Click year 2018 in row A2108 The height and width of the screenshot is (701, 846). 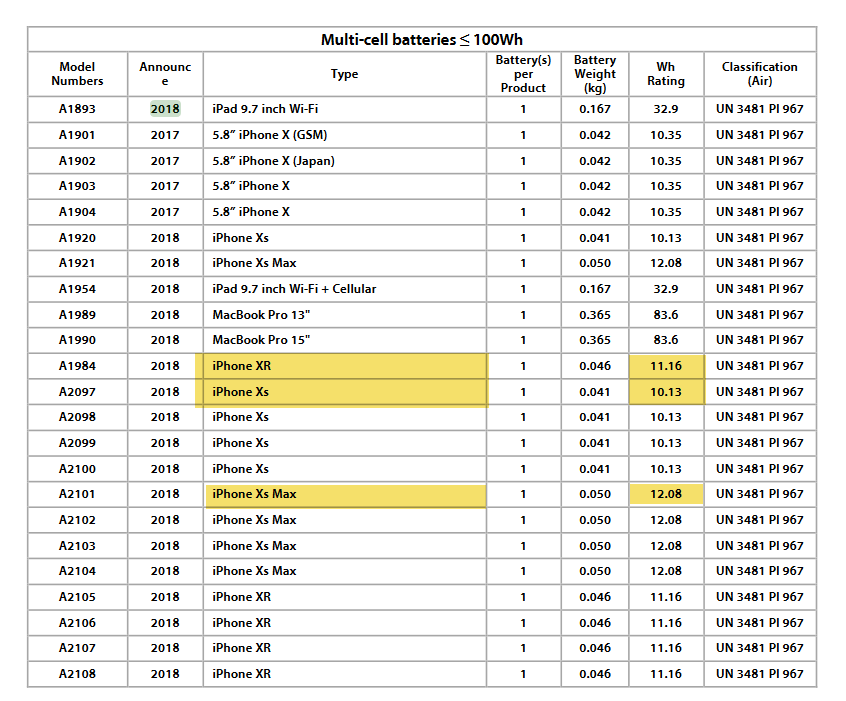click(x=165, y=674)
